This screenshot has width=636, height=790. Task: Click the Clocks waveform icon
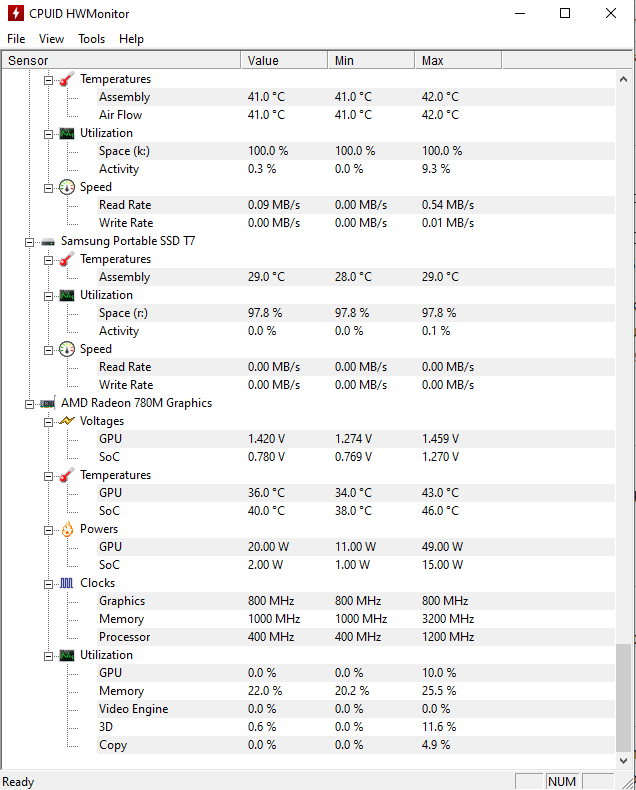(x=67, y=583)
